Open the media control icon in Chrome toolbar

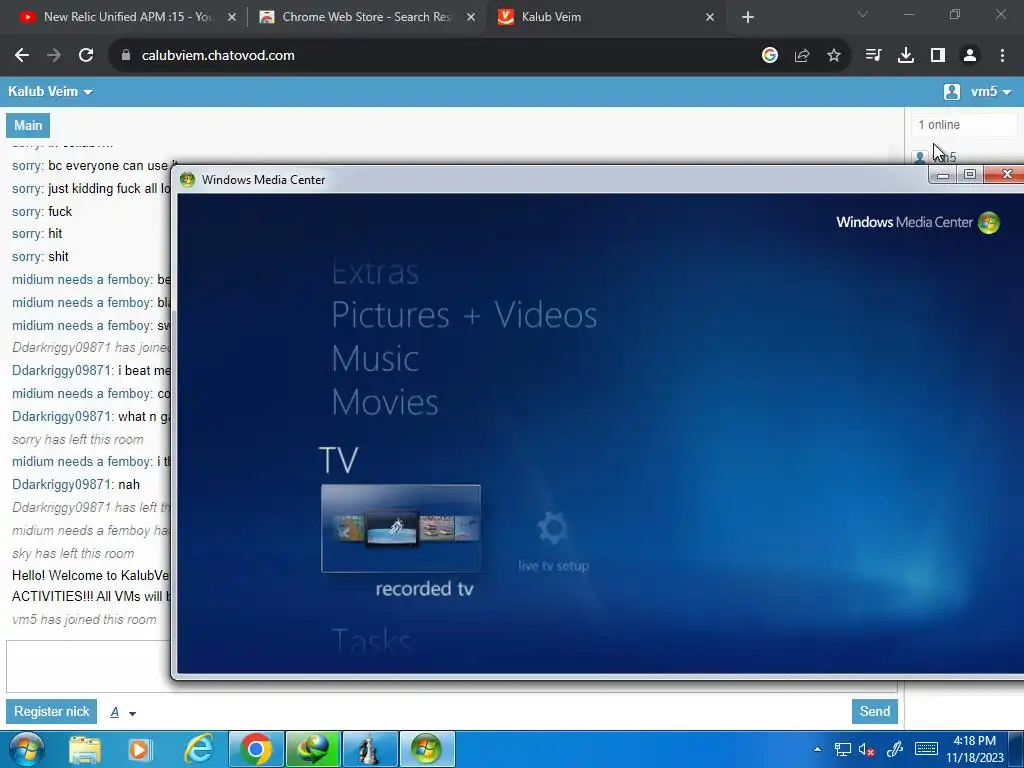[x=873, y=56]
